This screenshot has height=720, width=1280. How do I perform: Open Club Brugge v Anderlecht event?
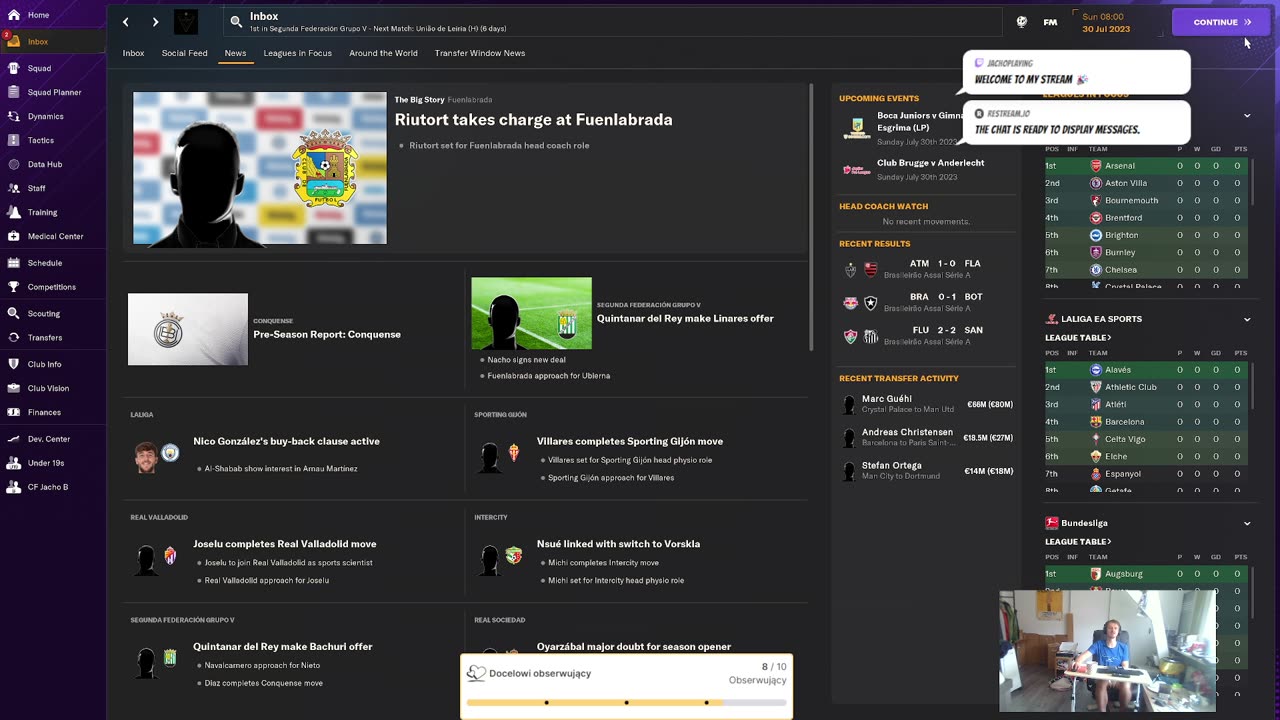[927, 169]
